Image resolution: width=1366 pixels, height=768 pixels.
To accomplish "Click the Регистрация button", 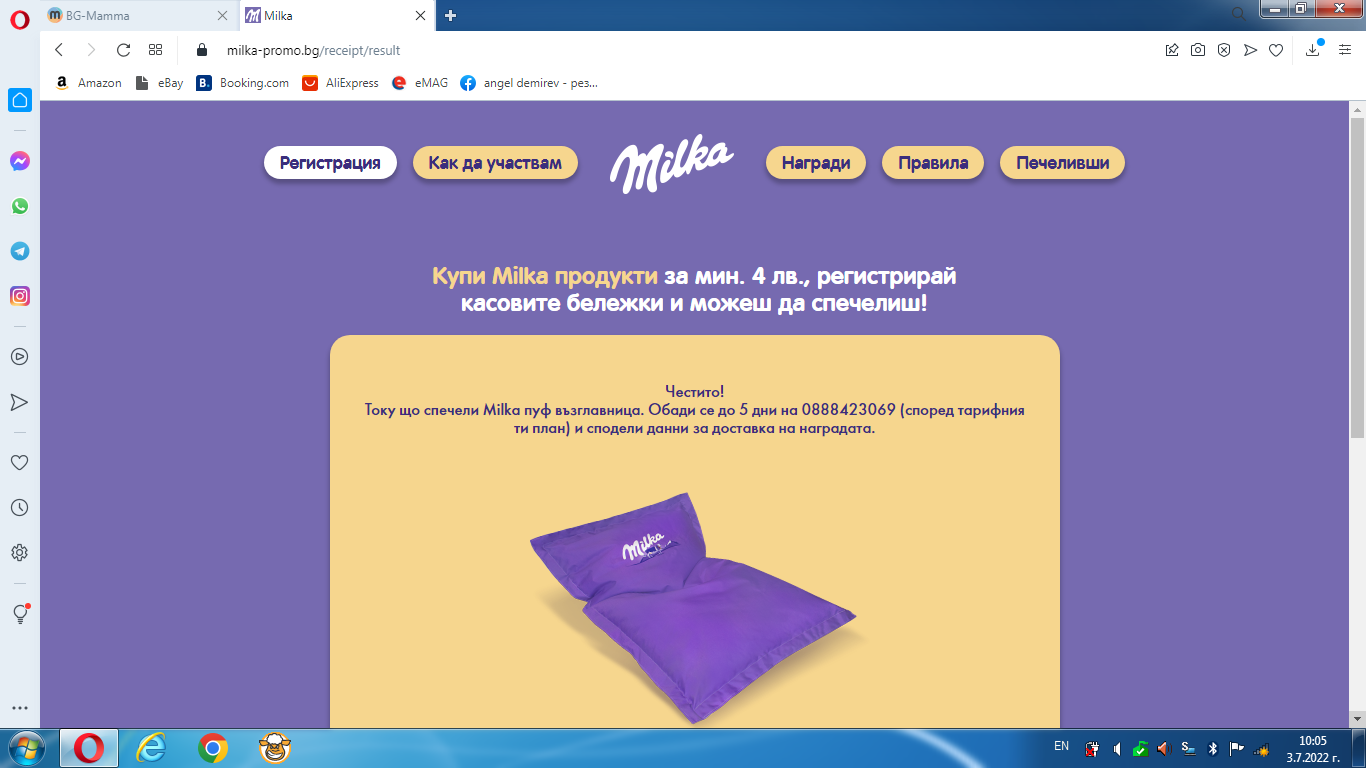I will click(330, 163).
